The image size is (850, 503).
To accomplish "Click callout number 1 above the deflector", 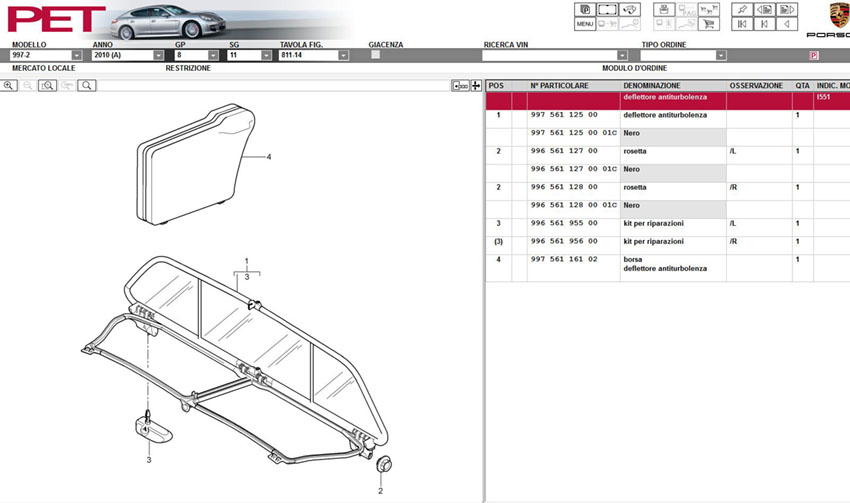I will 247,261.
